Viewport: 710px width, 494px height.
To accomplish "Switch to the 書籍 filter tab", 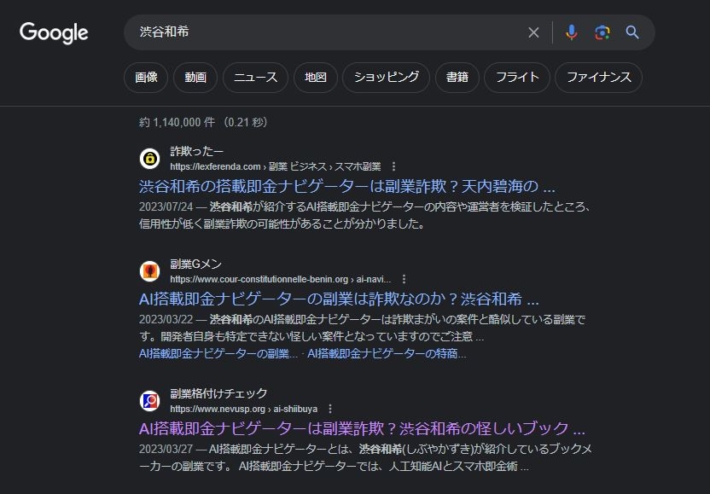I will [457, 77].
